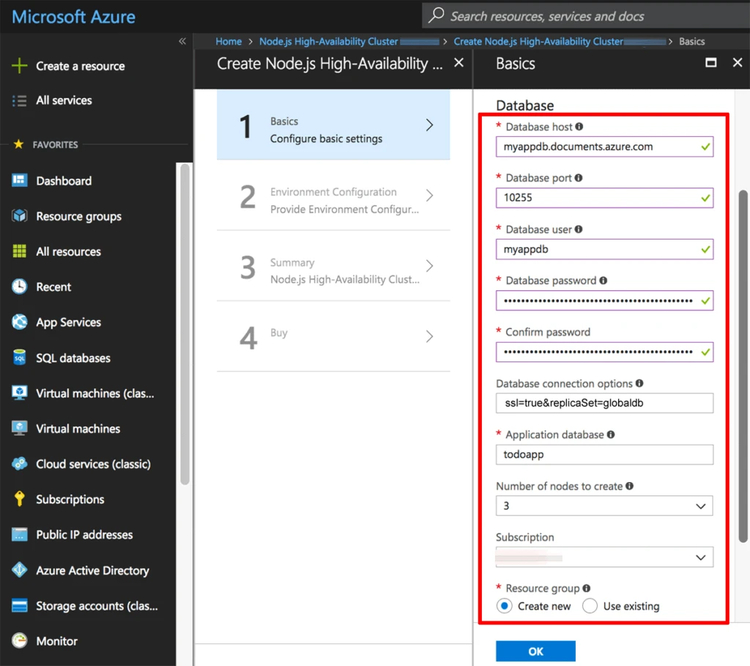
Task: Open step 2 Environment Configuration
Action: 333,196
